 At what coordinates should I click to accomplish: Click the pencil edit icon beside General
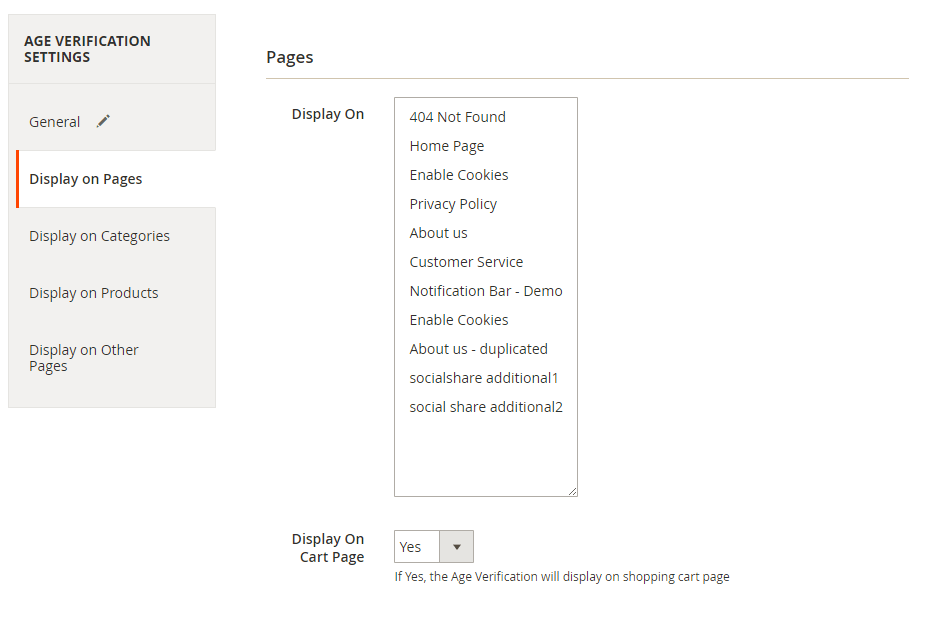click(x=103, y=121)
